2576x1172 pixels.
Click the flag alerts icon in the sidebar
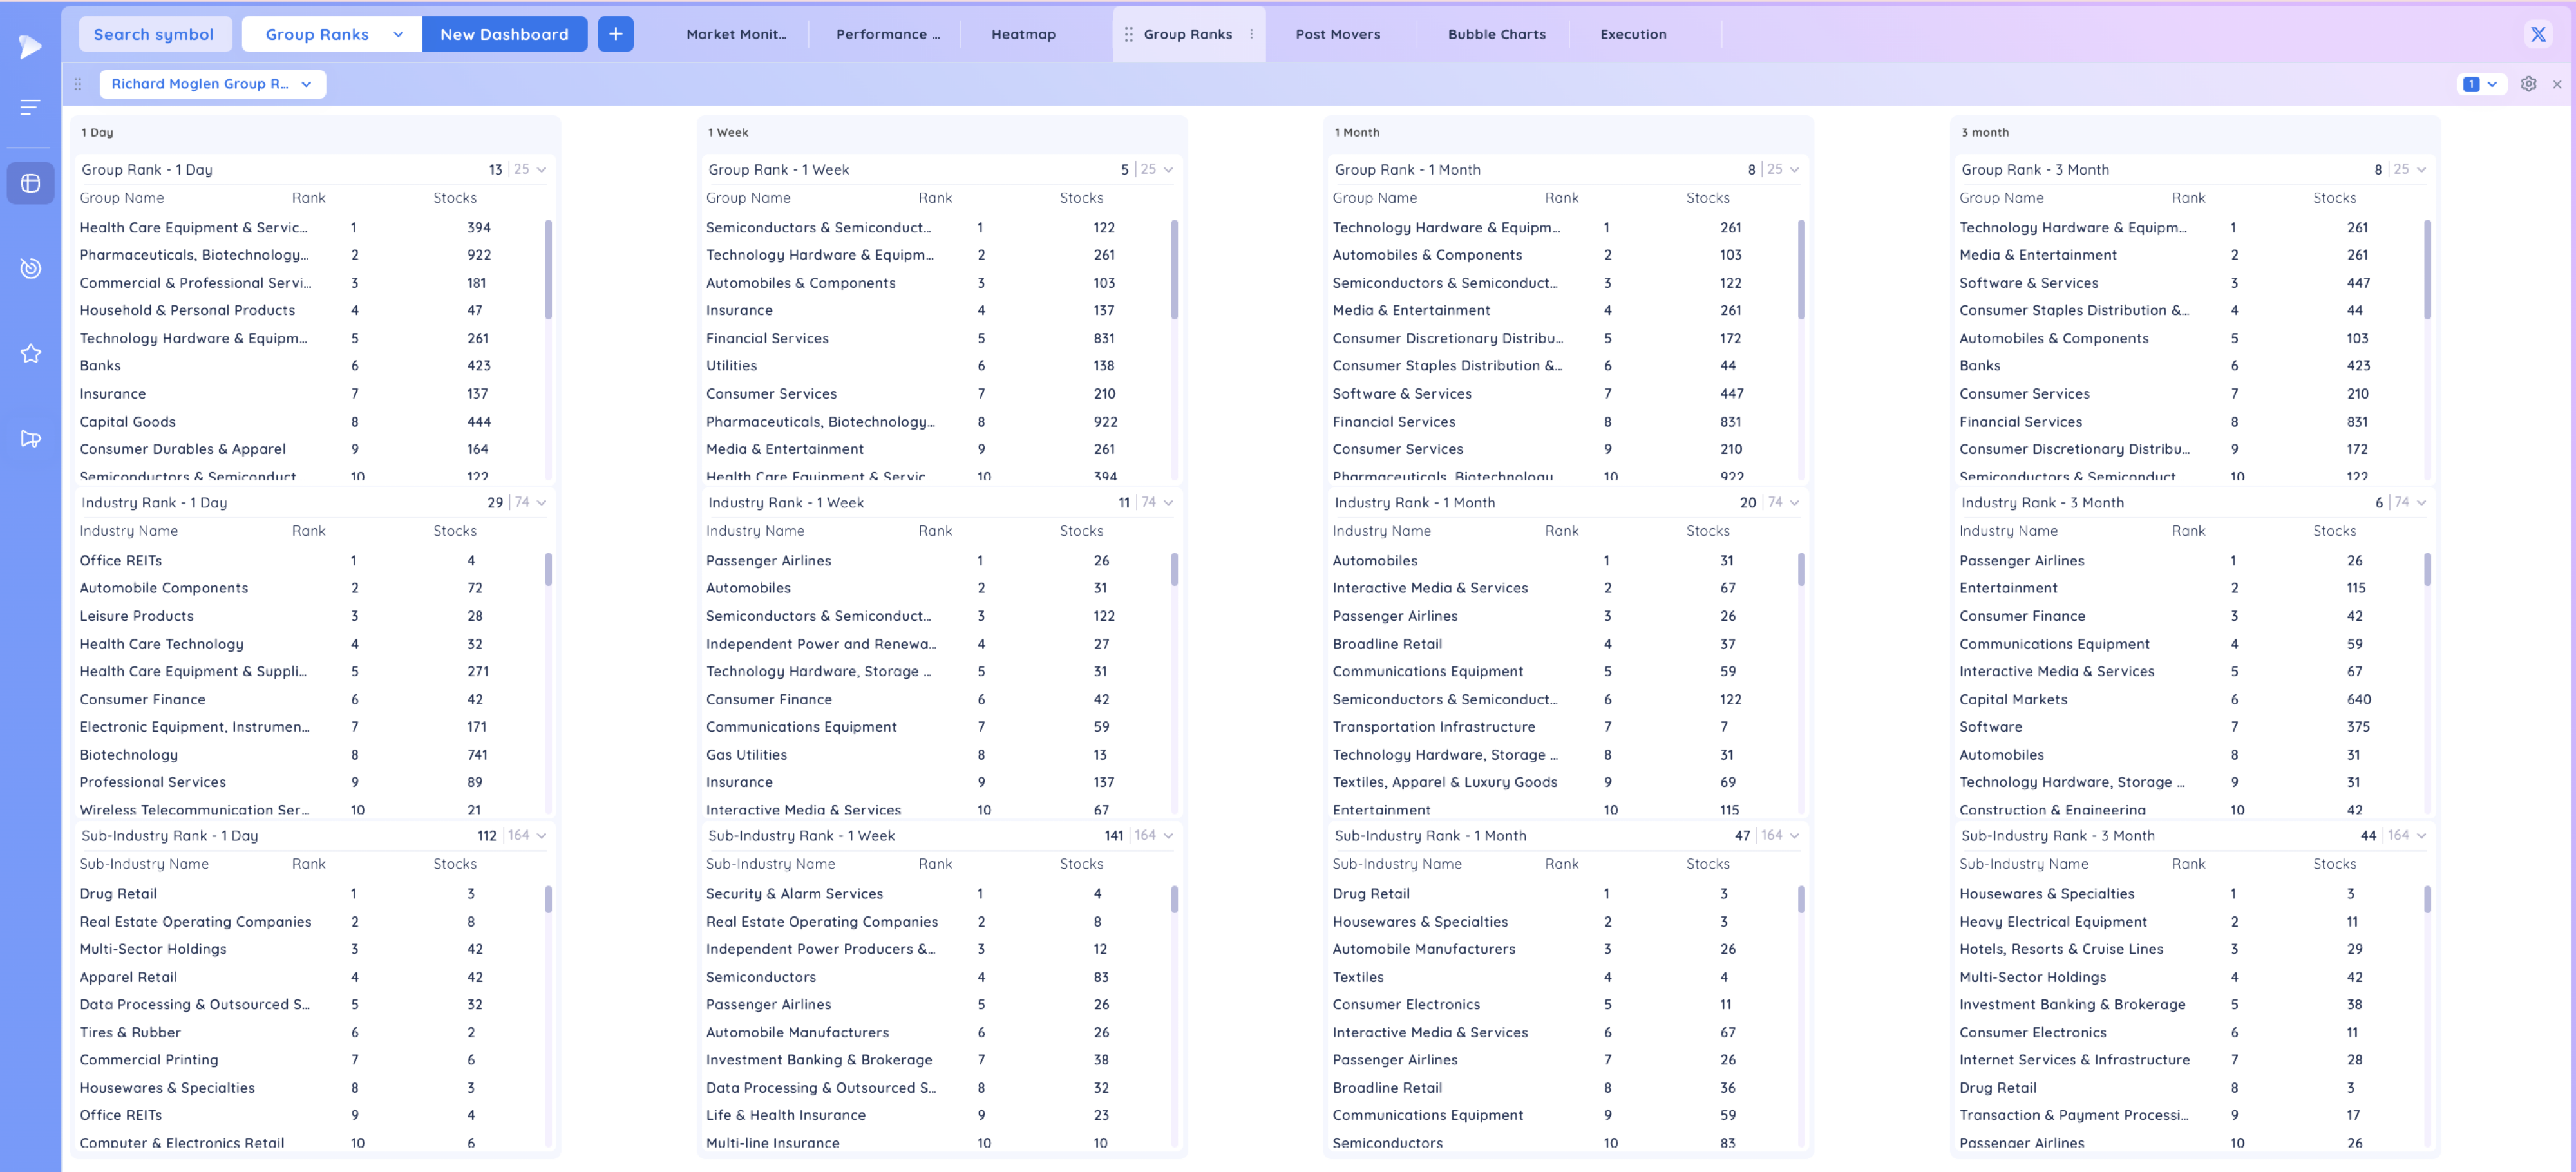(30, 438)
